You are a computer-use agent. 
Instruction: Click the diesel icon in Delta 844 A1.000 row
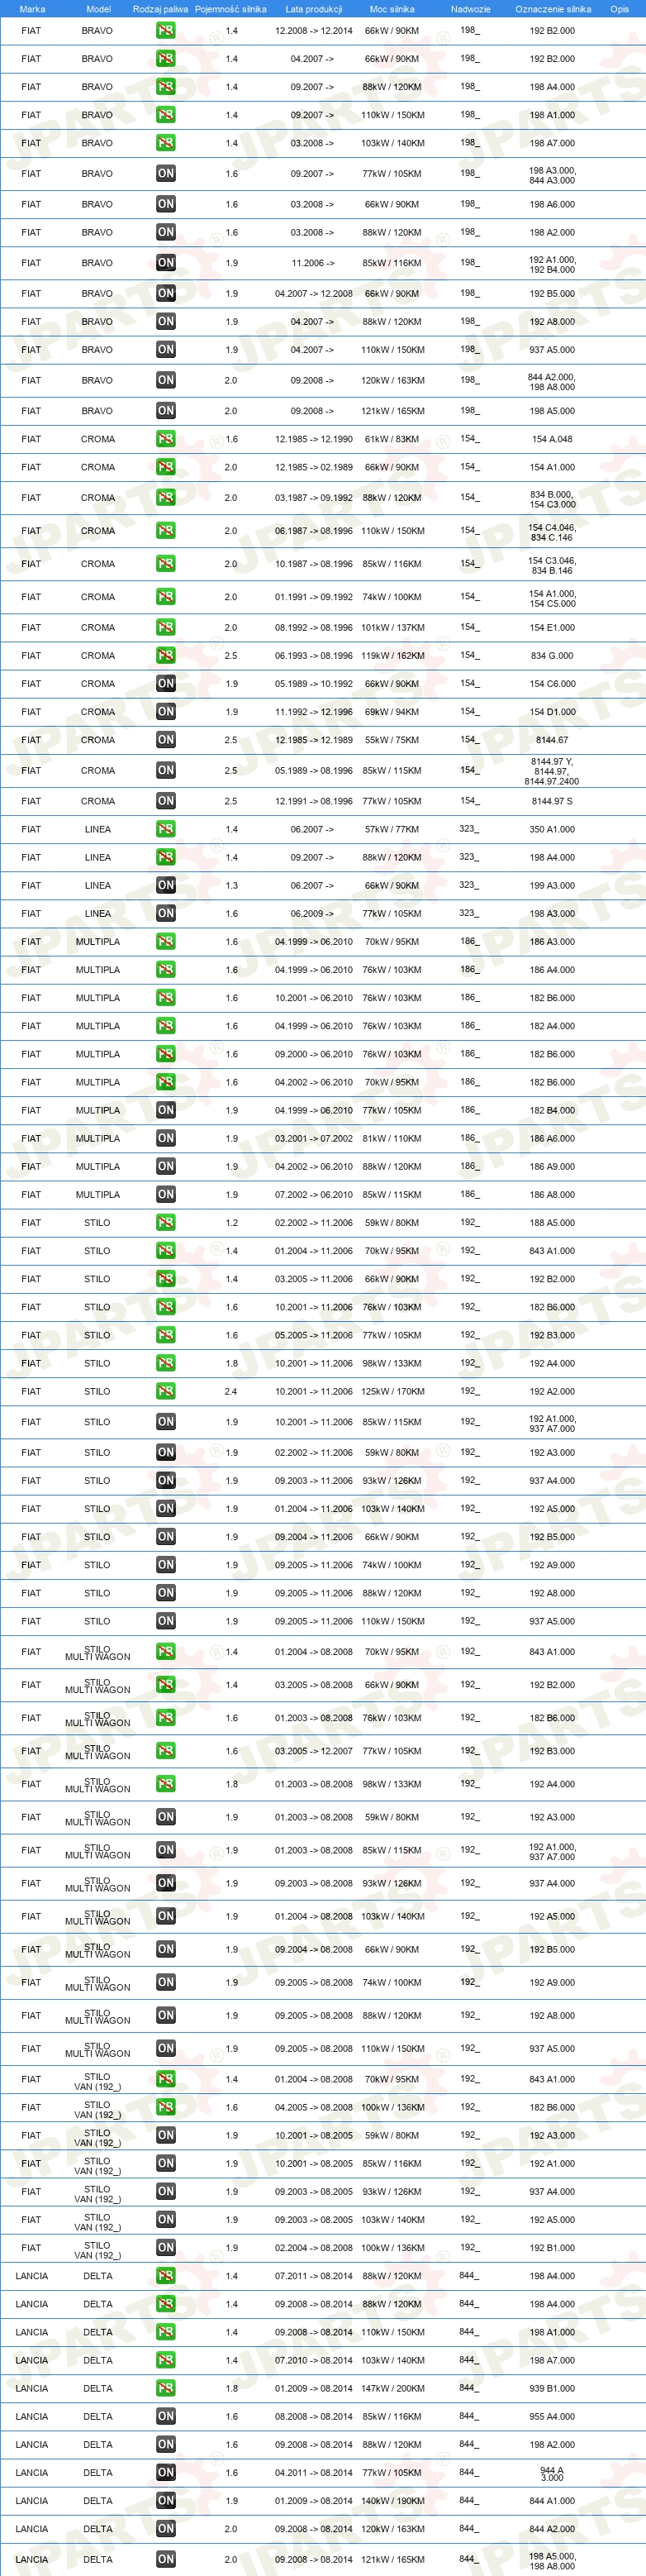(166, 2501)
